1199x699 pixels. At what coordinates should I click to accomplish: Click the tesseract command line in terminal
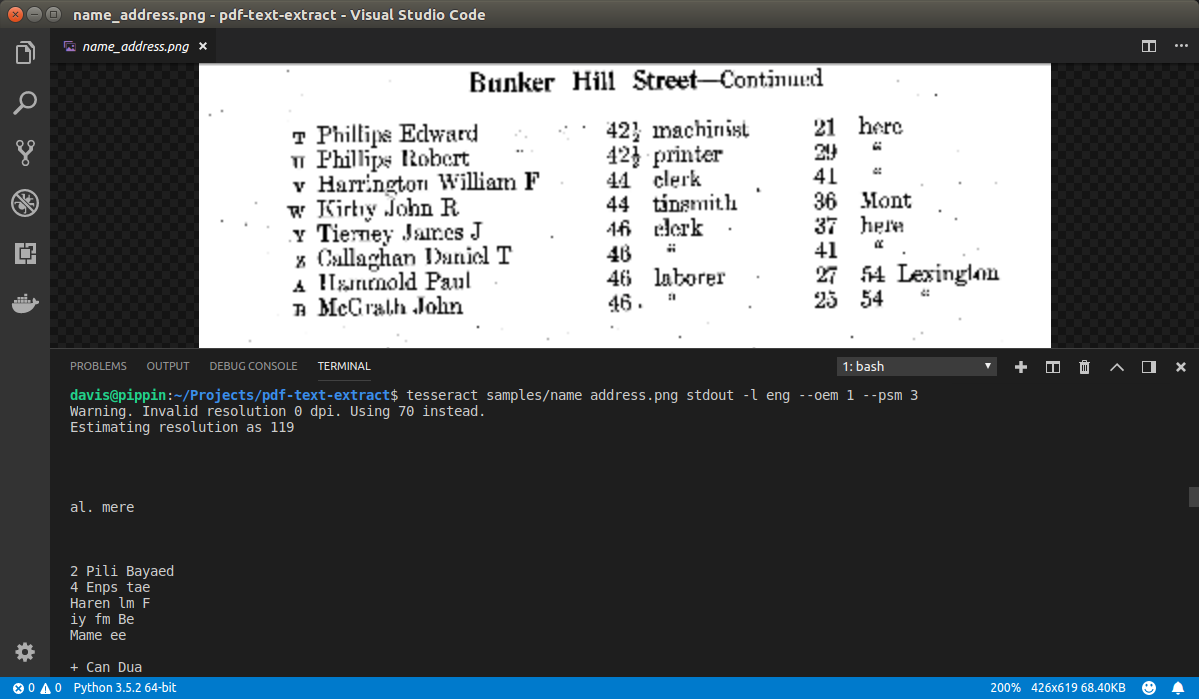coord(661,395)
